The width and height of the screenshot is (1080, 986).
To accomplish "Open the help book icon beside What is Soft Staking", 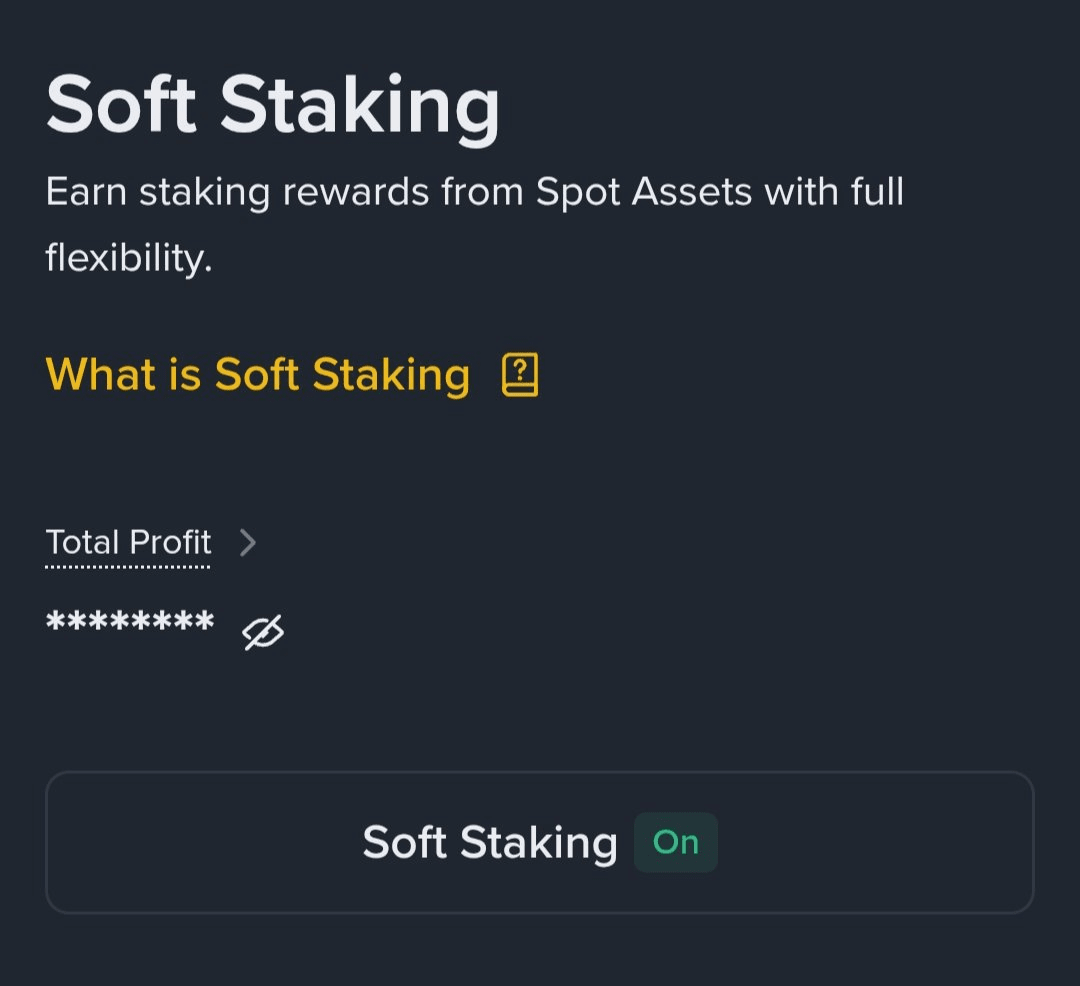I will [520, 375].
